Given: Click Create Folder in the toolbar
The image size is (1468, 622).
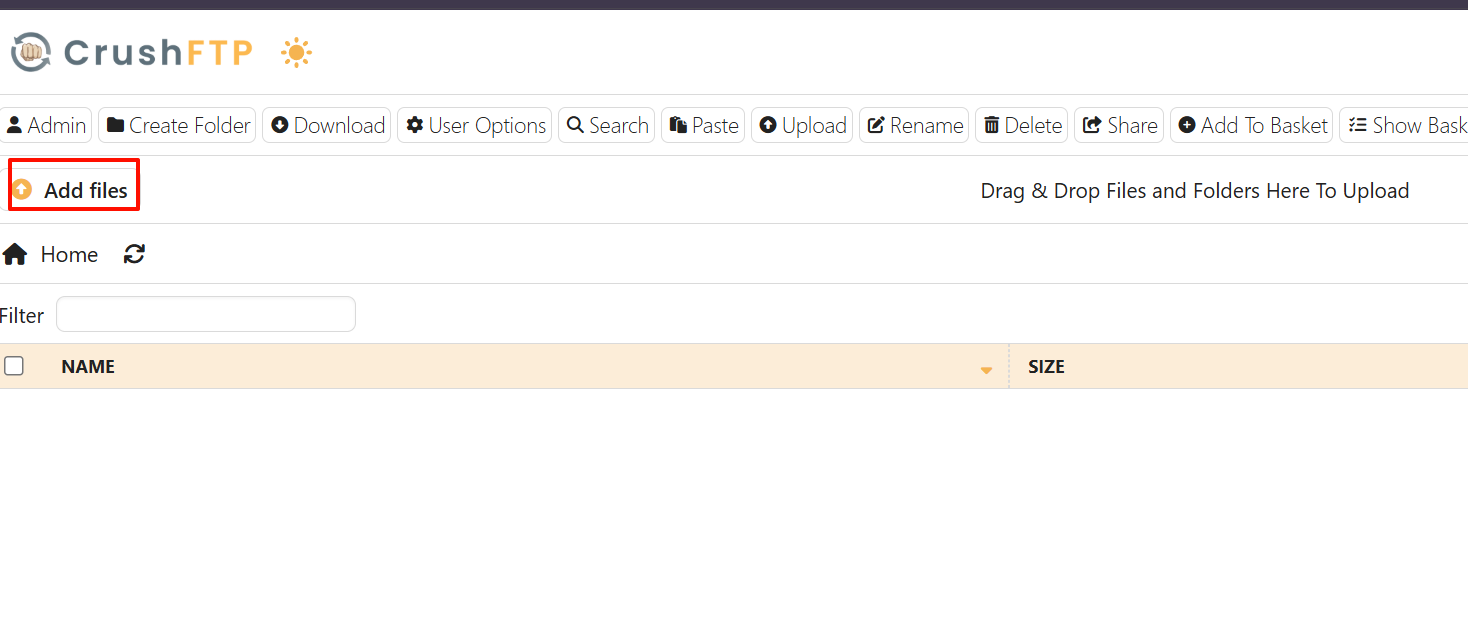Looking at the screenshot, I should pyautogui.click(x=178, y=125).
